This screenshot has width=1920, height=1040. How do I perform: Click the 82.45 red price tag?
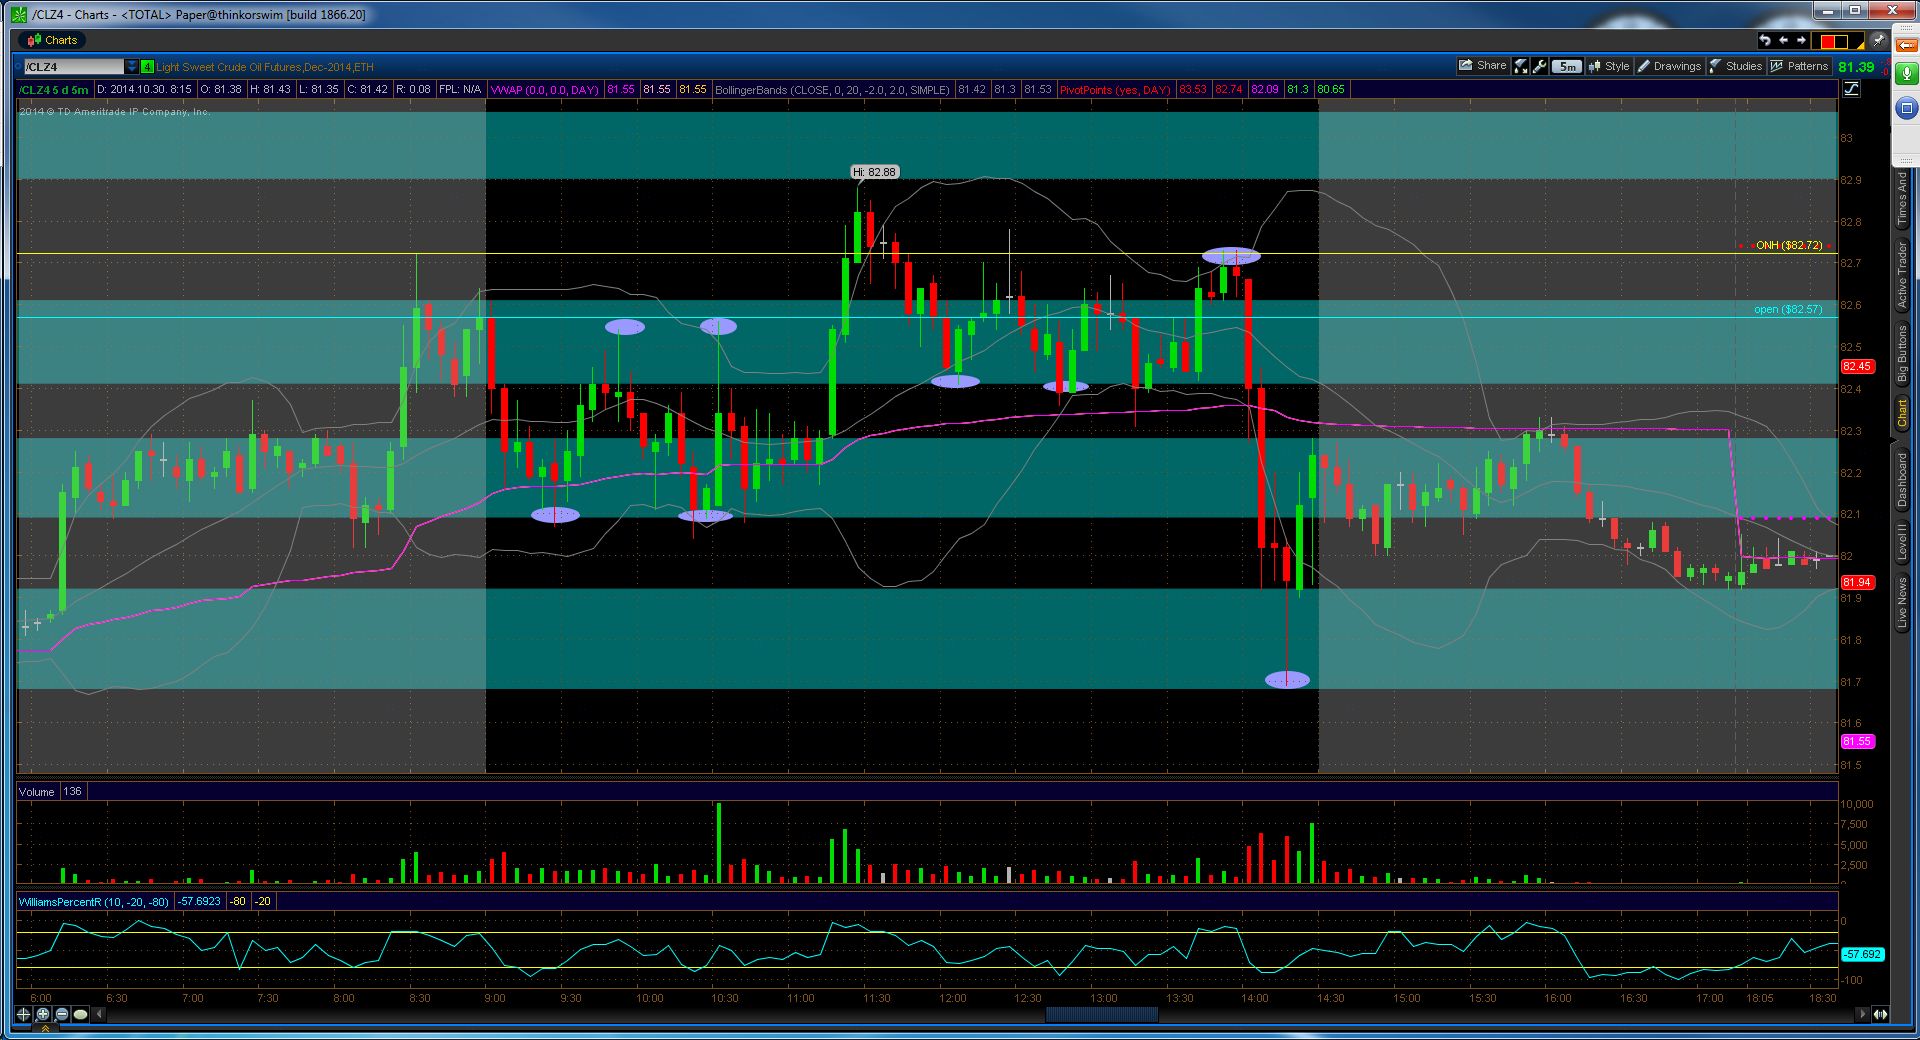(1857, 367)
